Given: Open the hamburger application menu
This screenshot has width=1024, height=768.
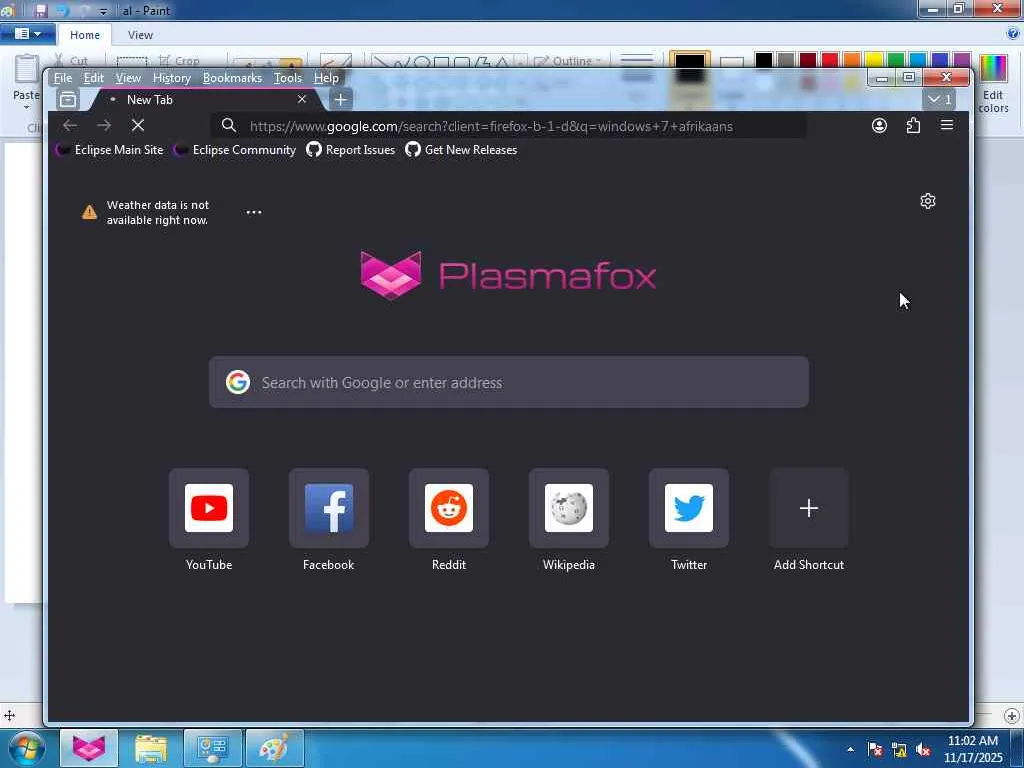Looking at the screenshot, I should tap(947, 125).
